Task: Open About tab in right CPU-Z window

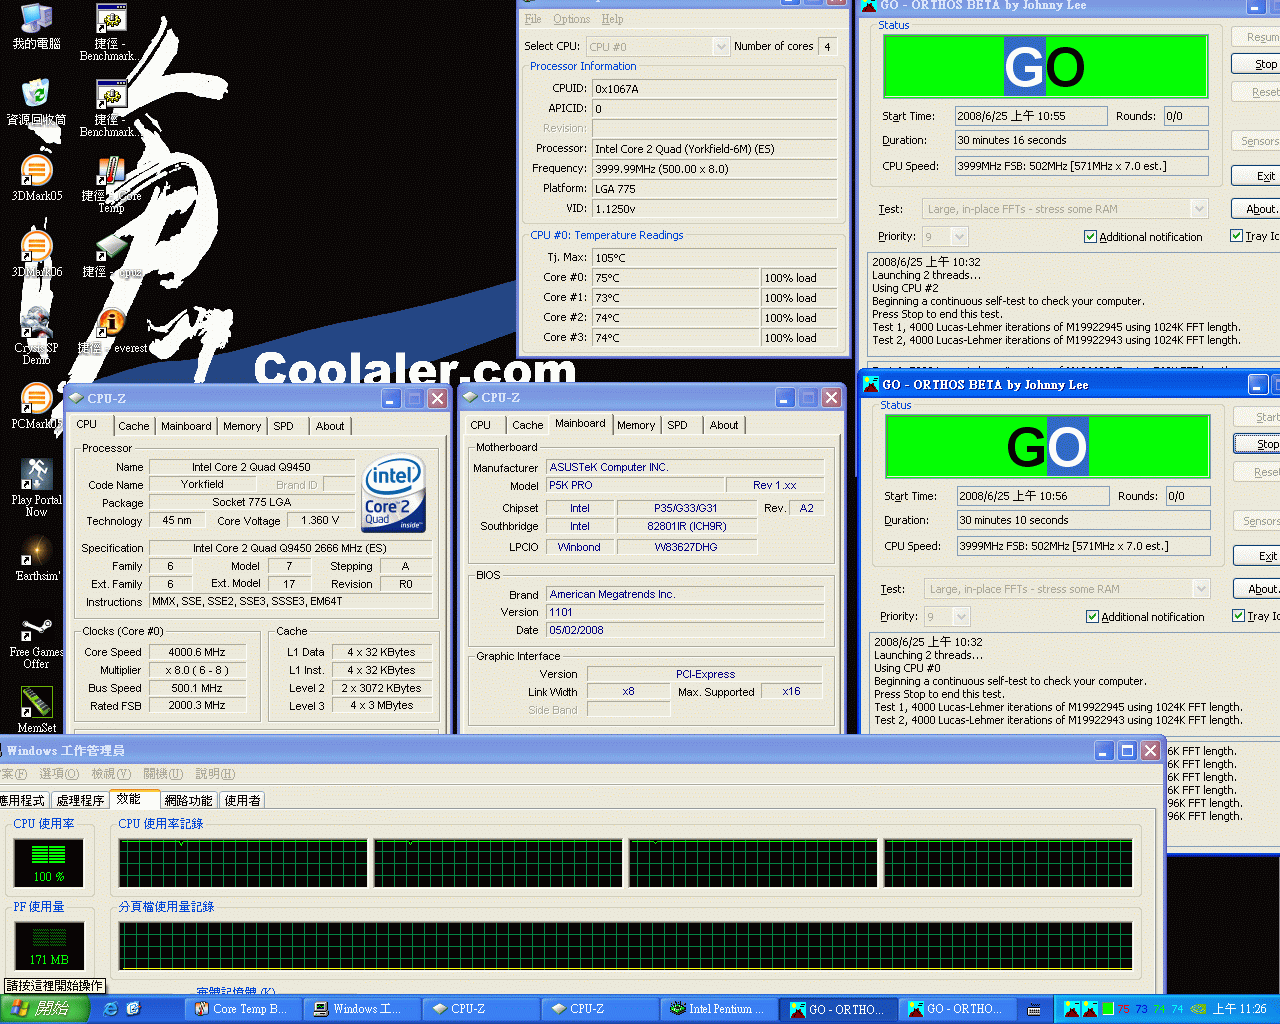Action: pyautogui.click(x=724, y=425)
